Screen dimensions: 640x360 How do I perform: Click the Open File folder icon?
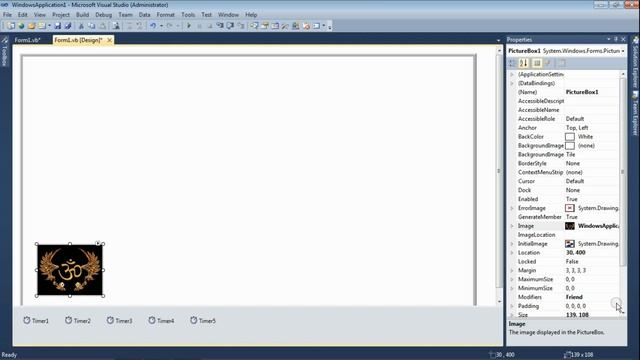[x=31, y=26]
